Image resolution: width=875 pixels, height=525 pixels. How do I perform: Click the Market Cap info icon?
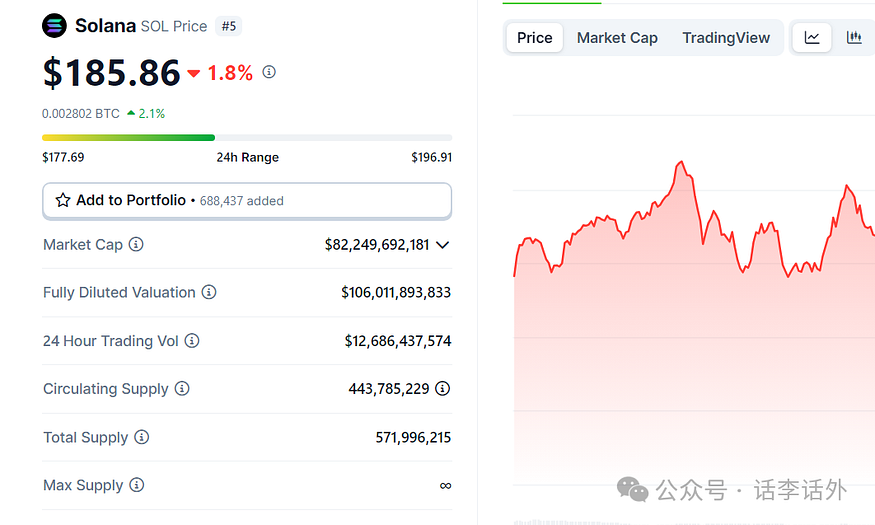pos(136,245)
